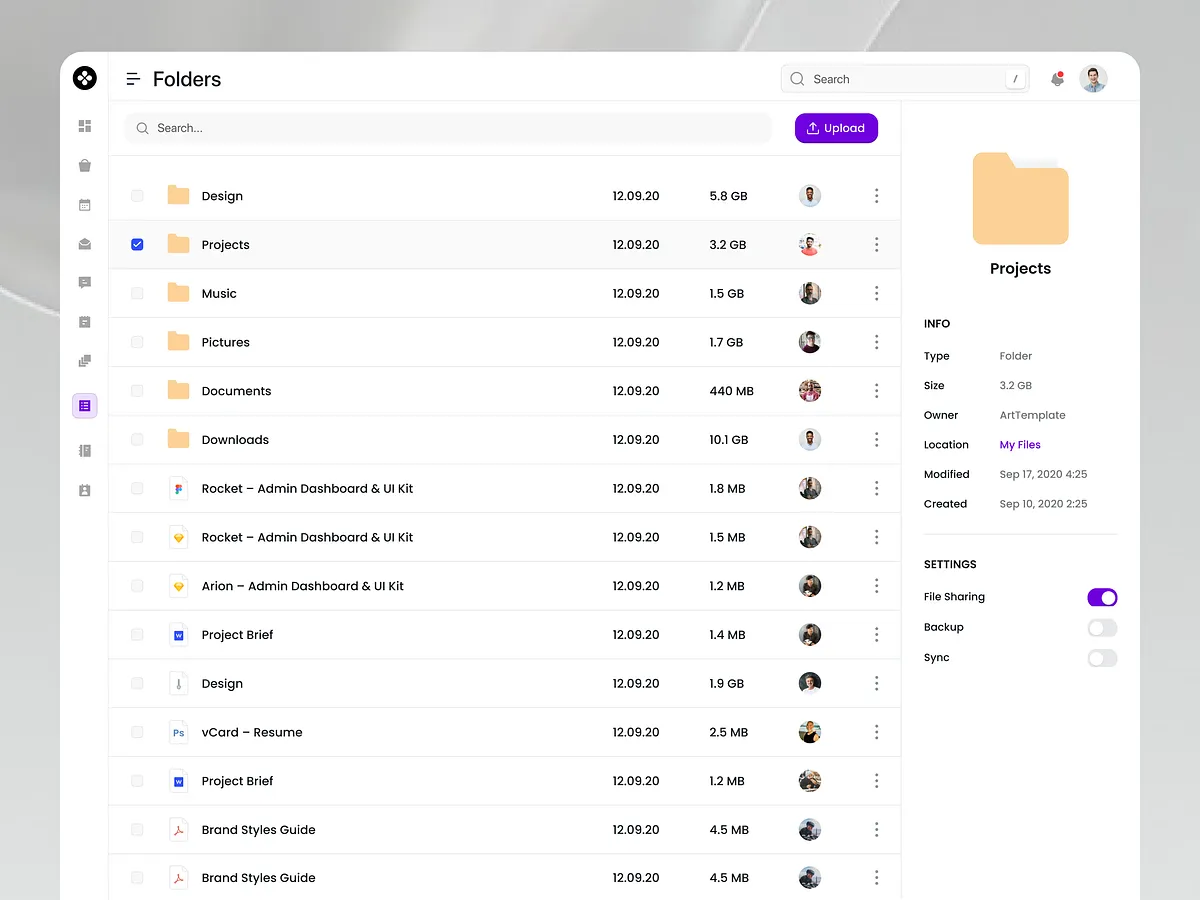Open options menu for vCard – Resume file
Image resolution: width=1200 pixels, height=900 pixels.
pyautogui.click(x=876, y=732)
